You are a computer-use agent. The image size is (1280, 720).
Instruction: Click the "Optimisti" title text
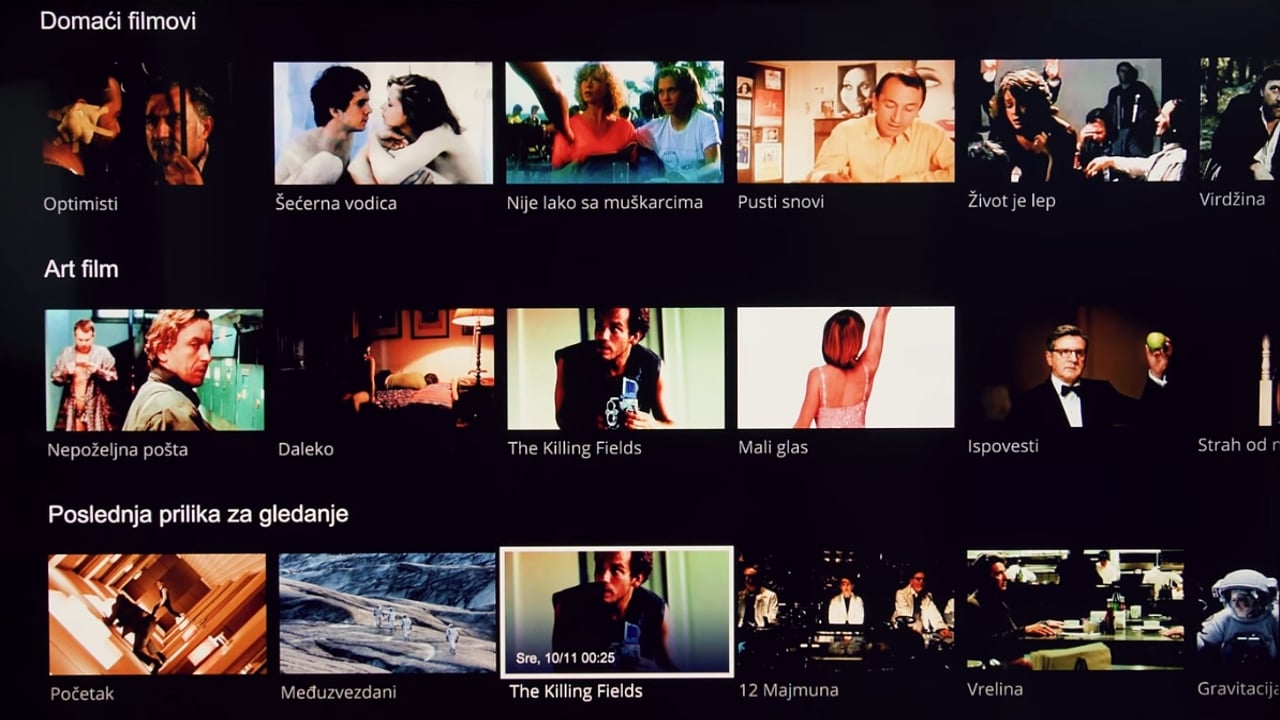click(x=81, y=204)
